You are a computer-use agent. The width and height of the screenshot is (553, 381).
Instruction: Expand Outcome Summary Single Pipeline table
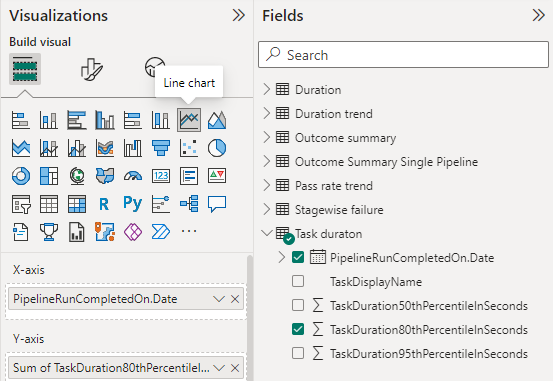pyautogui.click(x=267, y=161)
